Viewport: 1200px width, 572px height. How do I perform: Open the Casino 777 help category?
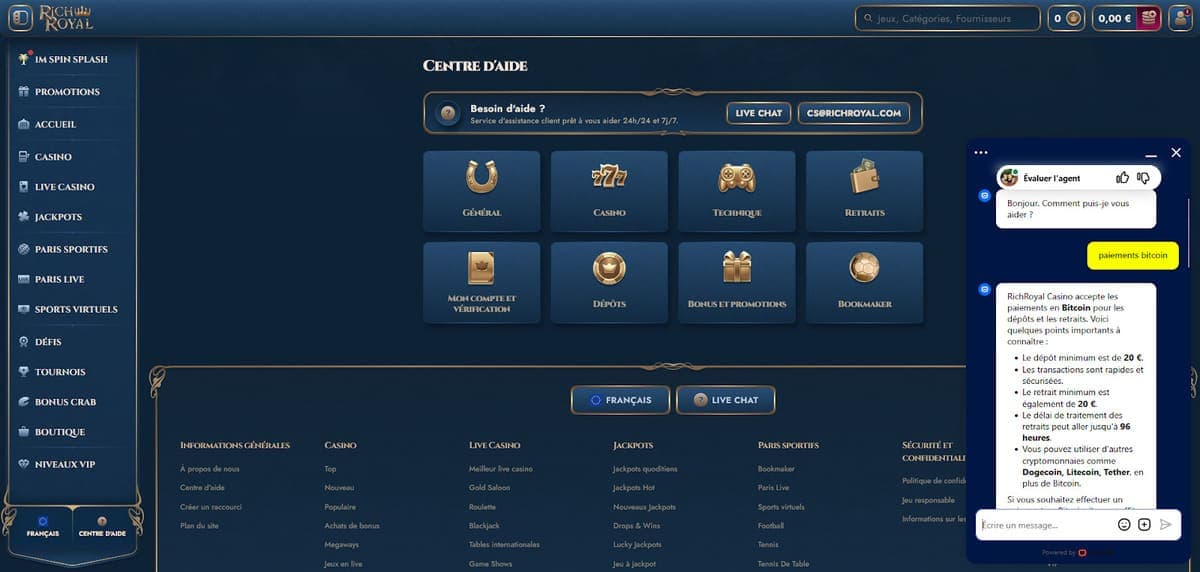pyautogui.click(x=609, y=191)
